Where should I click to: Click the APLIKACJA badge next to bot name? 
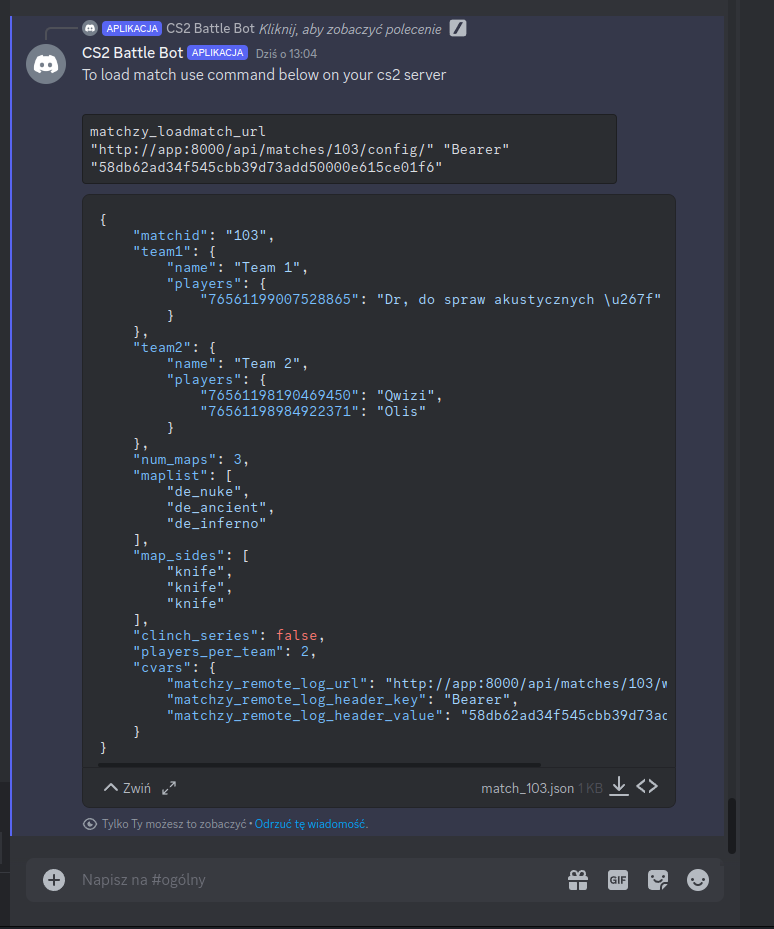tap(218, 53)
